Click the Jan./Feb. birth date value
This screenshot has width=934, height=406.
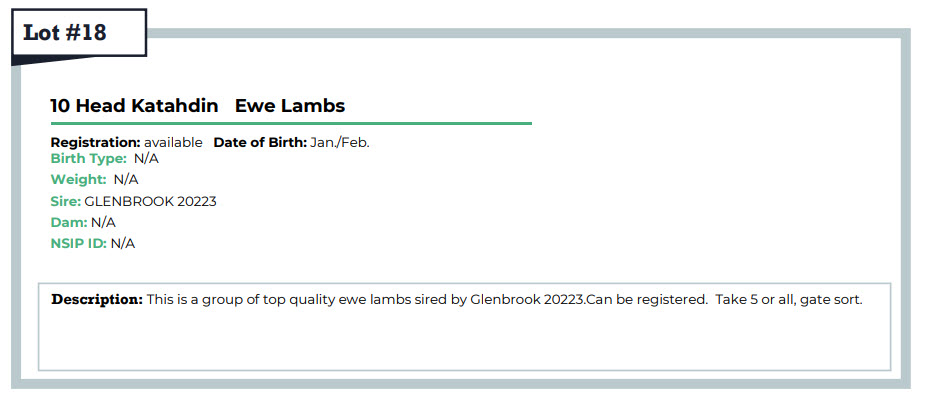tap(340, 143)
